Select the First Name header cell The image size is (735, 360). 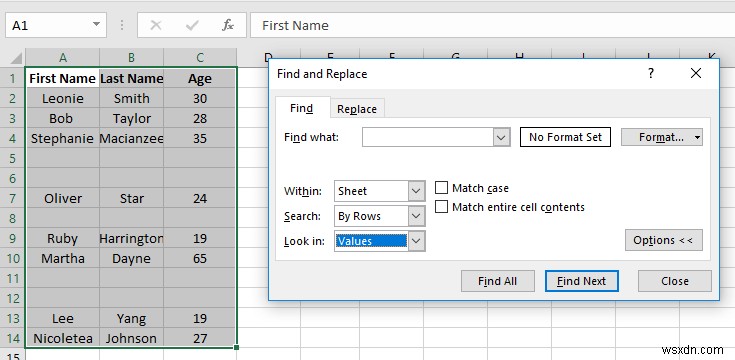62,78
